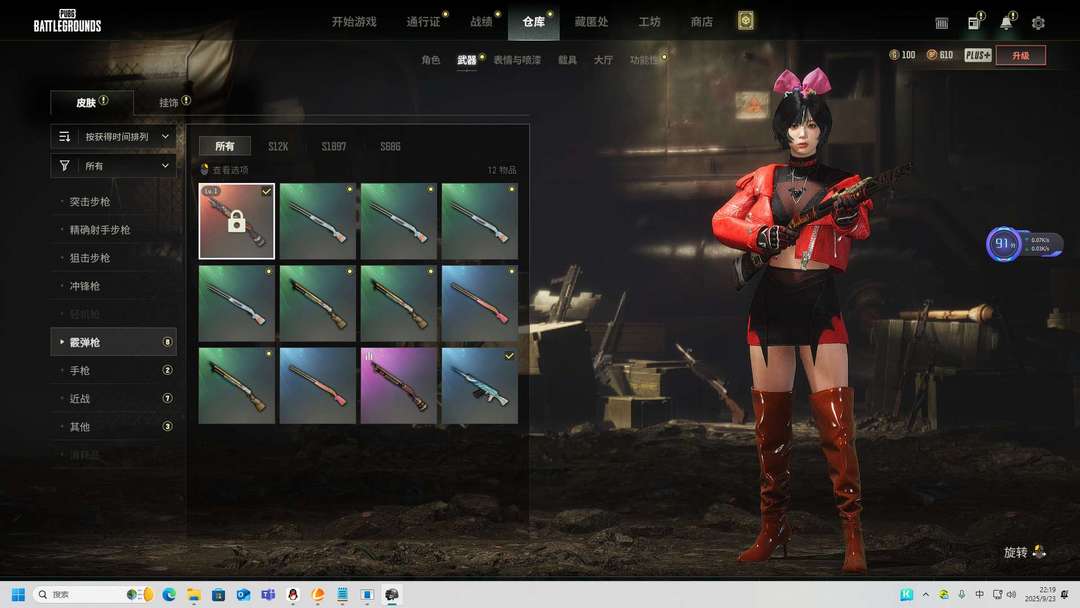Open Microsoft Teams from the taskbar
The height and width of the screenshot is (608, 1080).
pyautogui.click(x=268, y=594)
